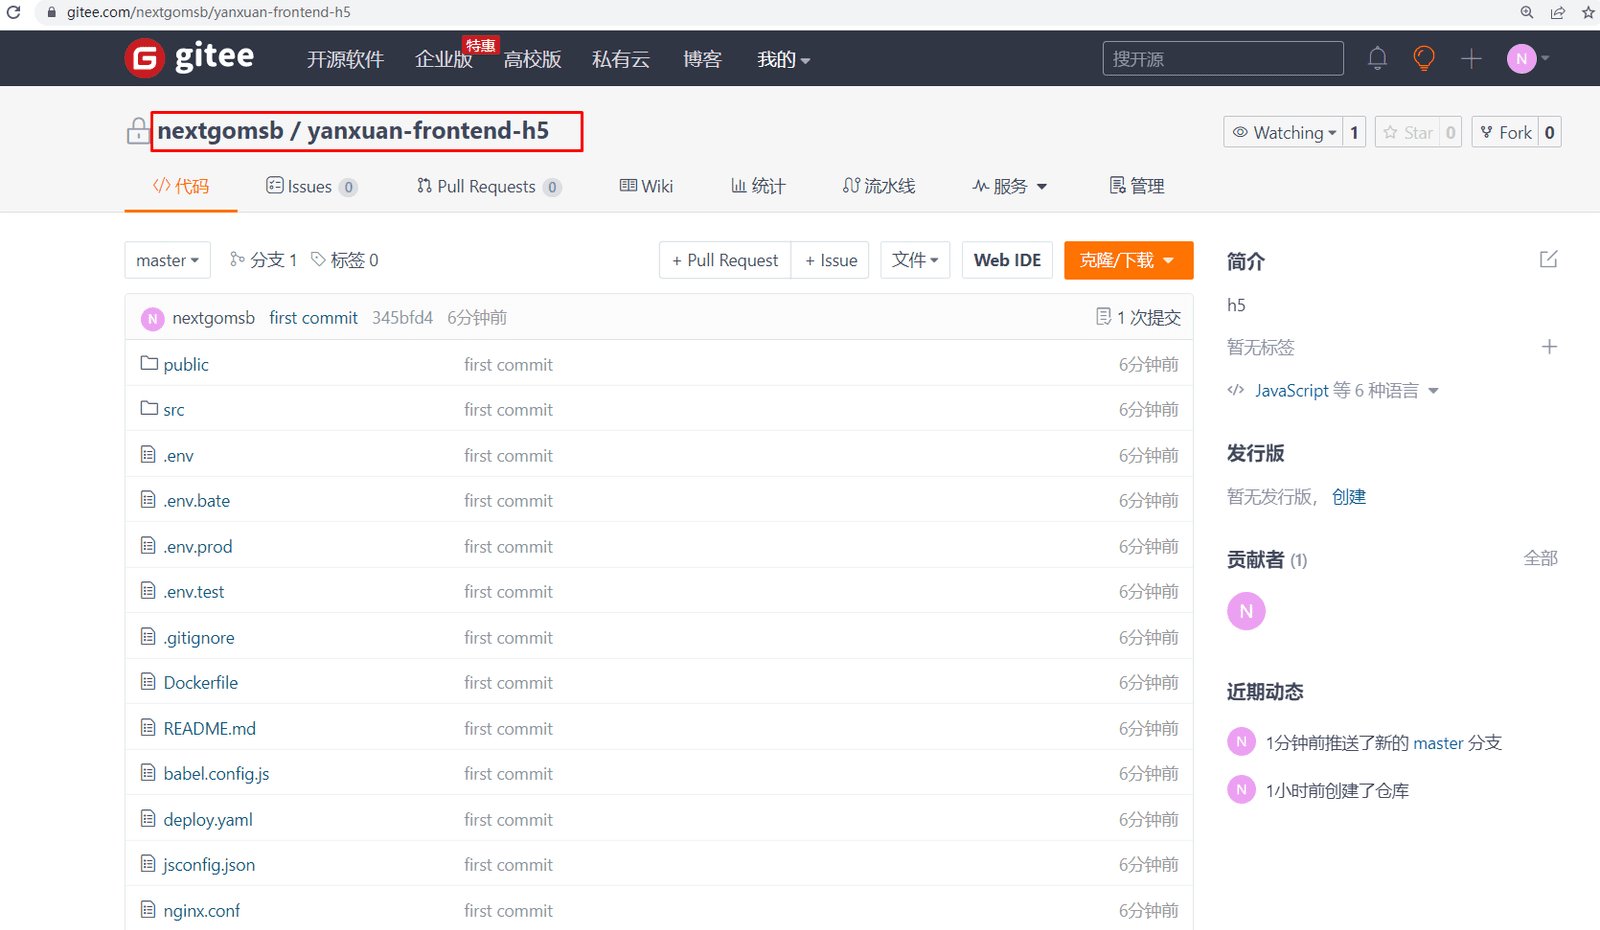1600x930 pixels.
Task: Click the 高校版 nav item
Action: 532,60
